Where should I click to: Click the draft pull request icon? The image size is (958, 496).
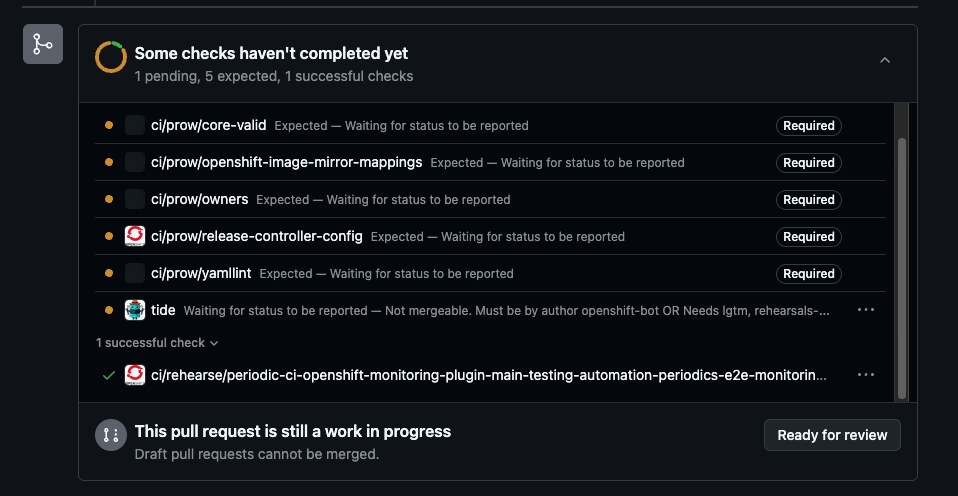(110, 435)
